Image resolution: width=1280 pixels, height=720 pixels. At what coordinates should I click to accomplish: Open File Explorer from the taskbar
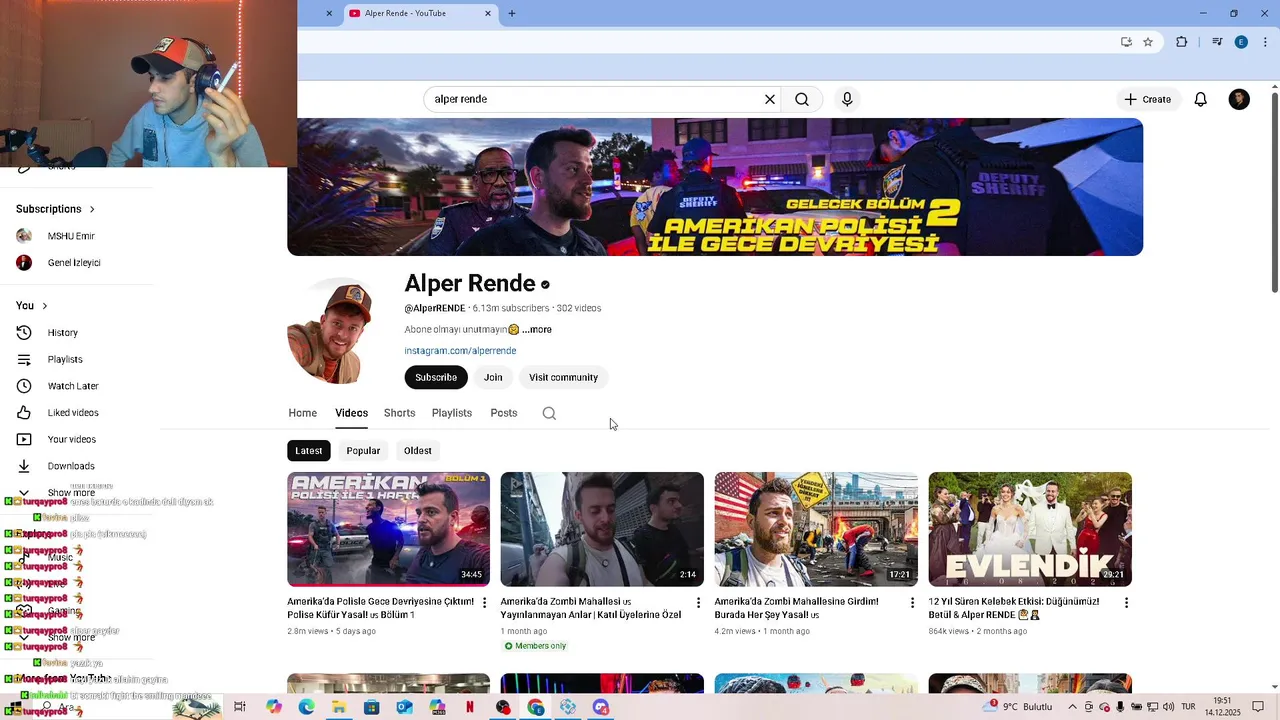[x=339, y=707]
